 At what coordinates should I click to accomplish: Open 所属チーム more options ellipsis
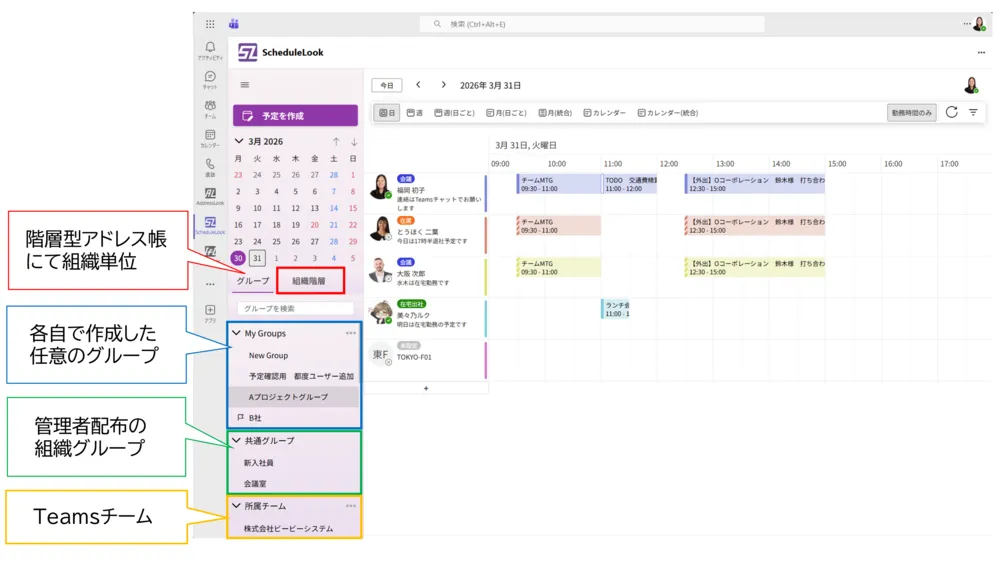click(x=351, y=506)
